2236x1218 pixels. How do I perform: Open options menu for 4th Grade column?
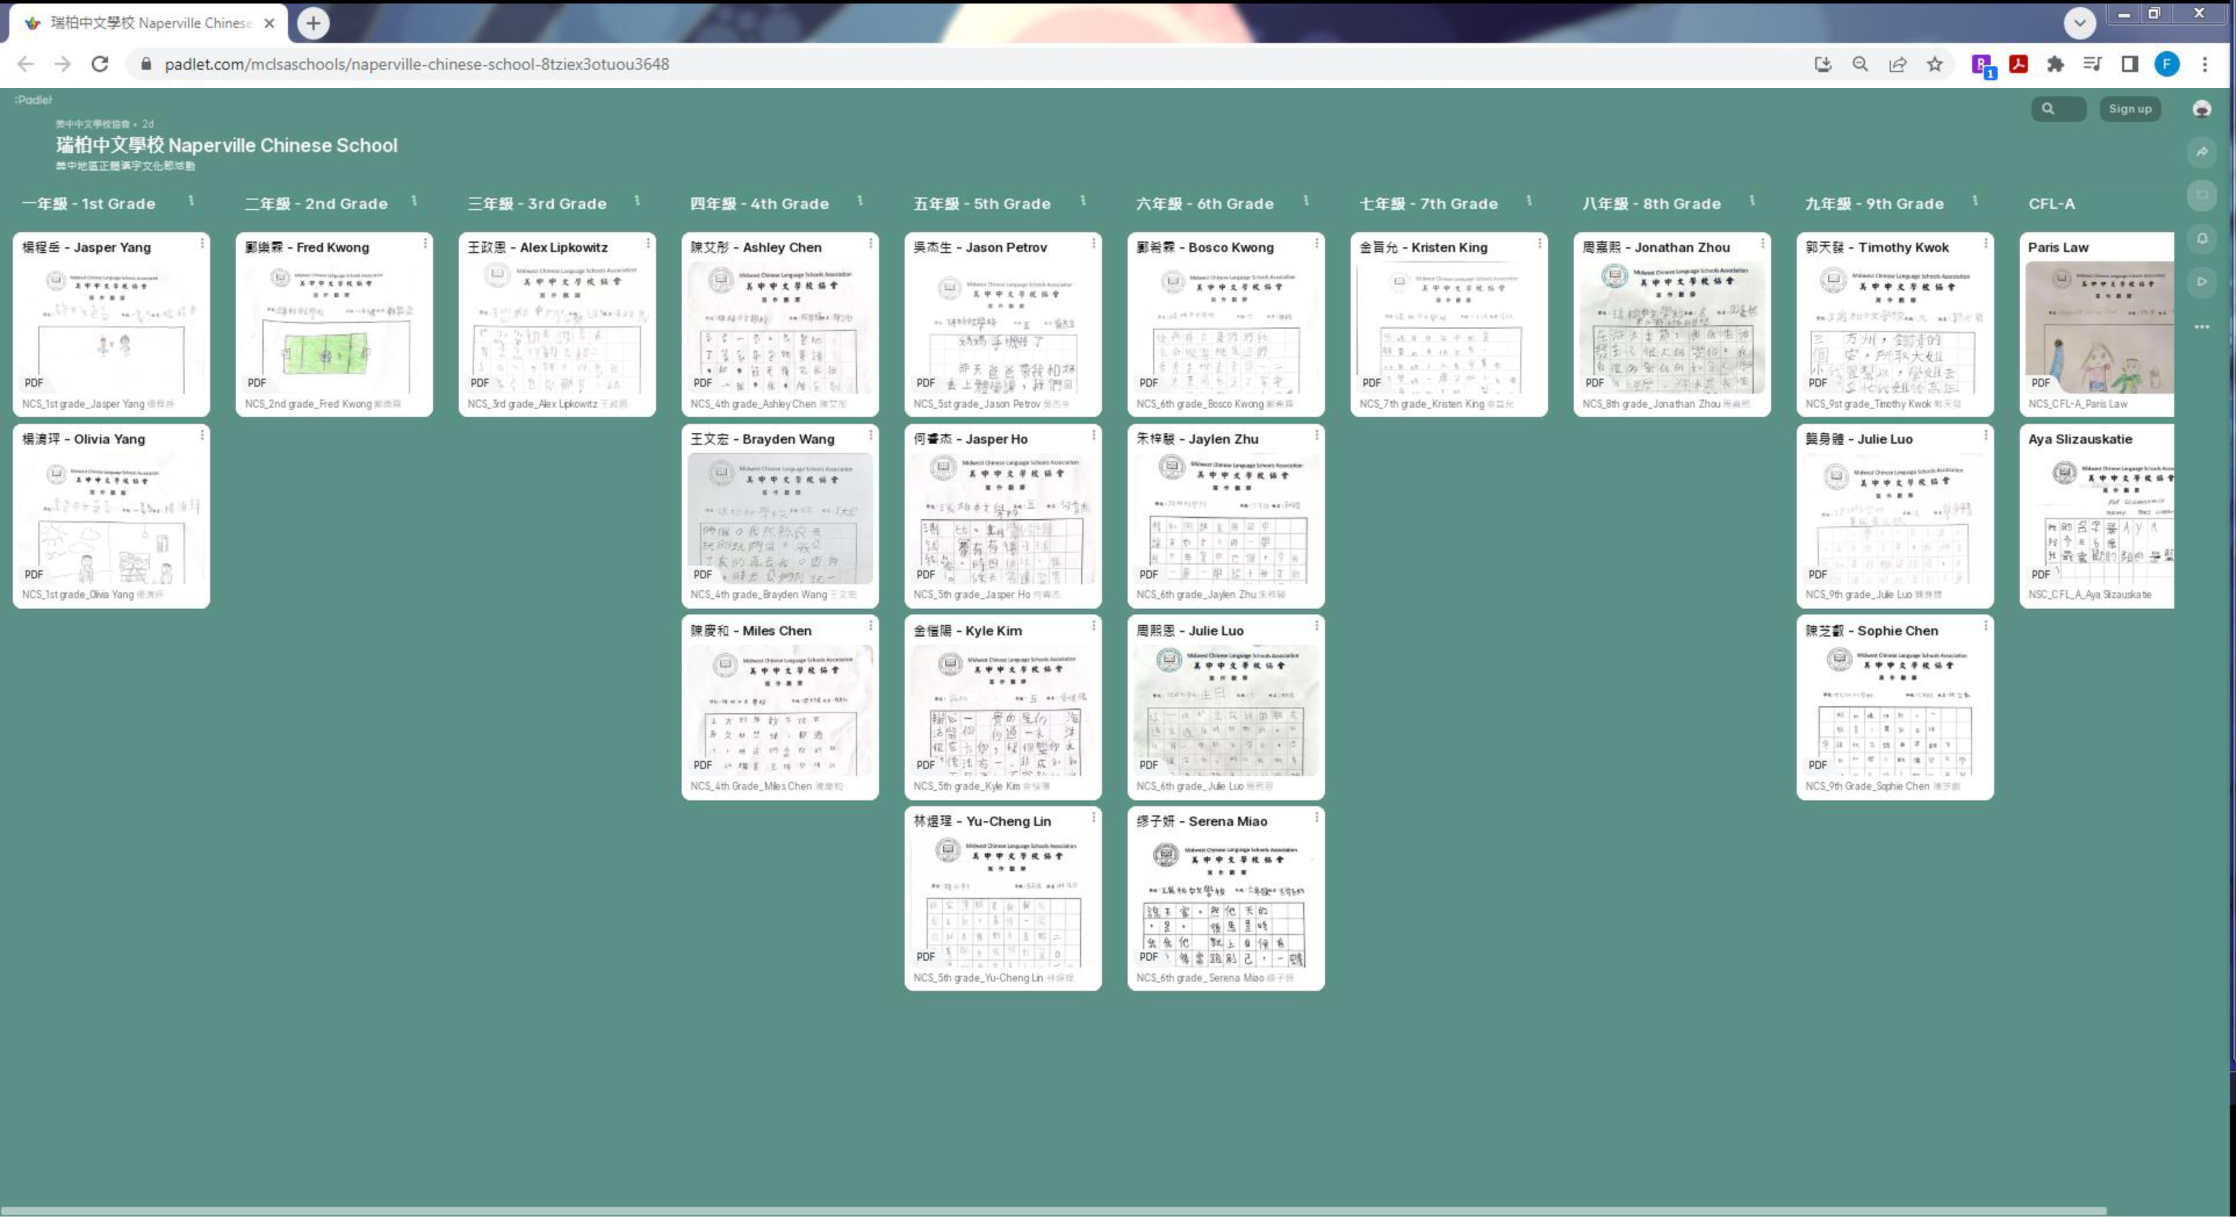(860, 202)
